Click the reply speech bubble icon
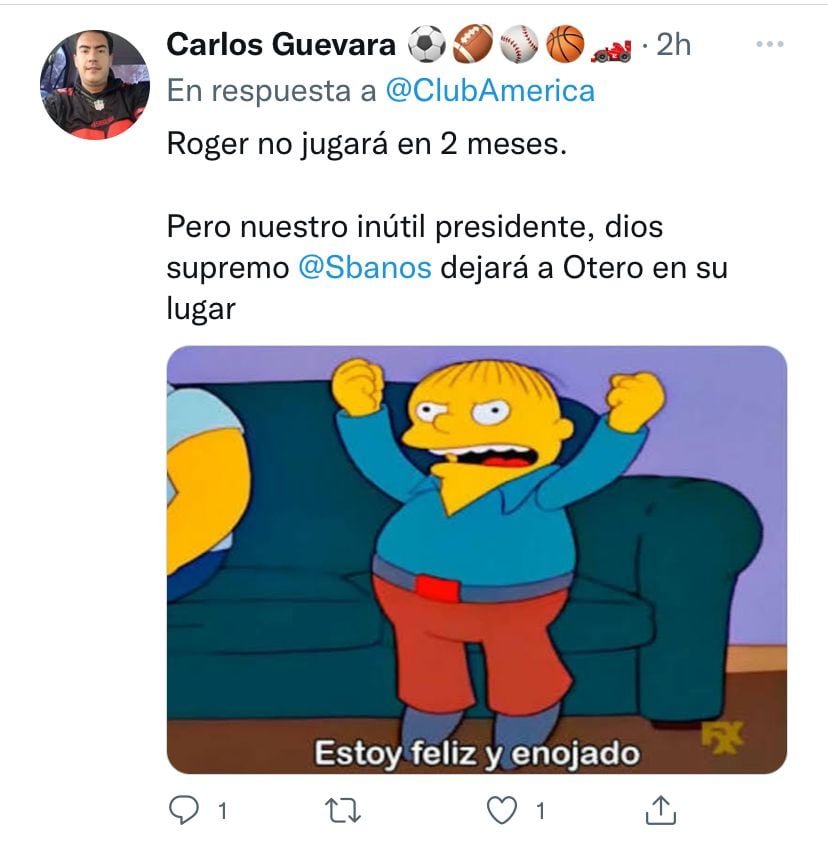 [184, 810]
